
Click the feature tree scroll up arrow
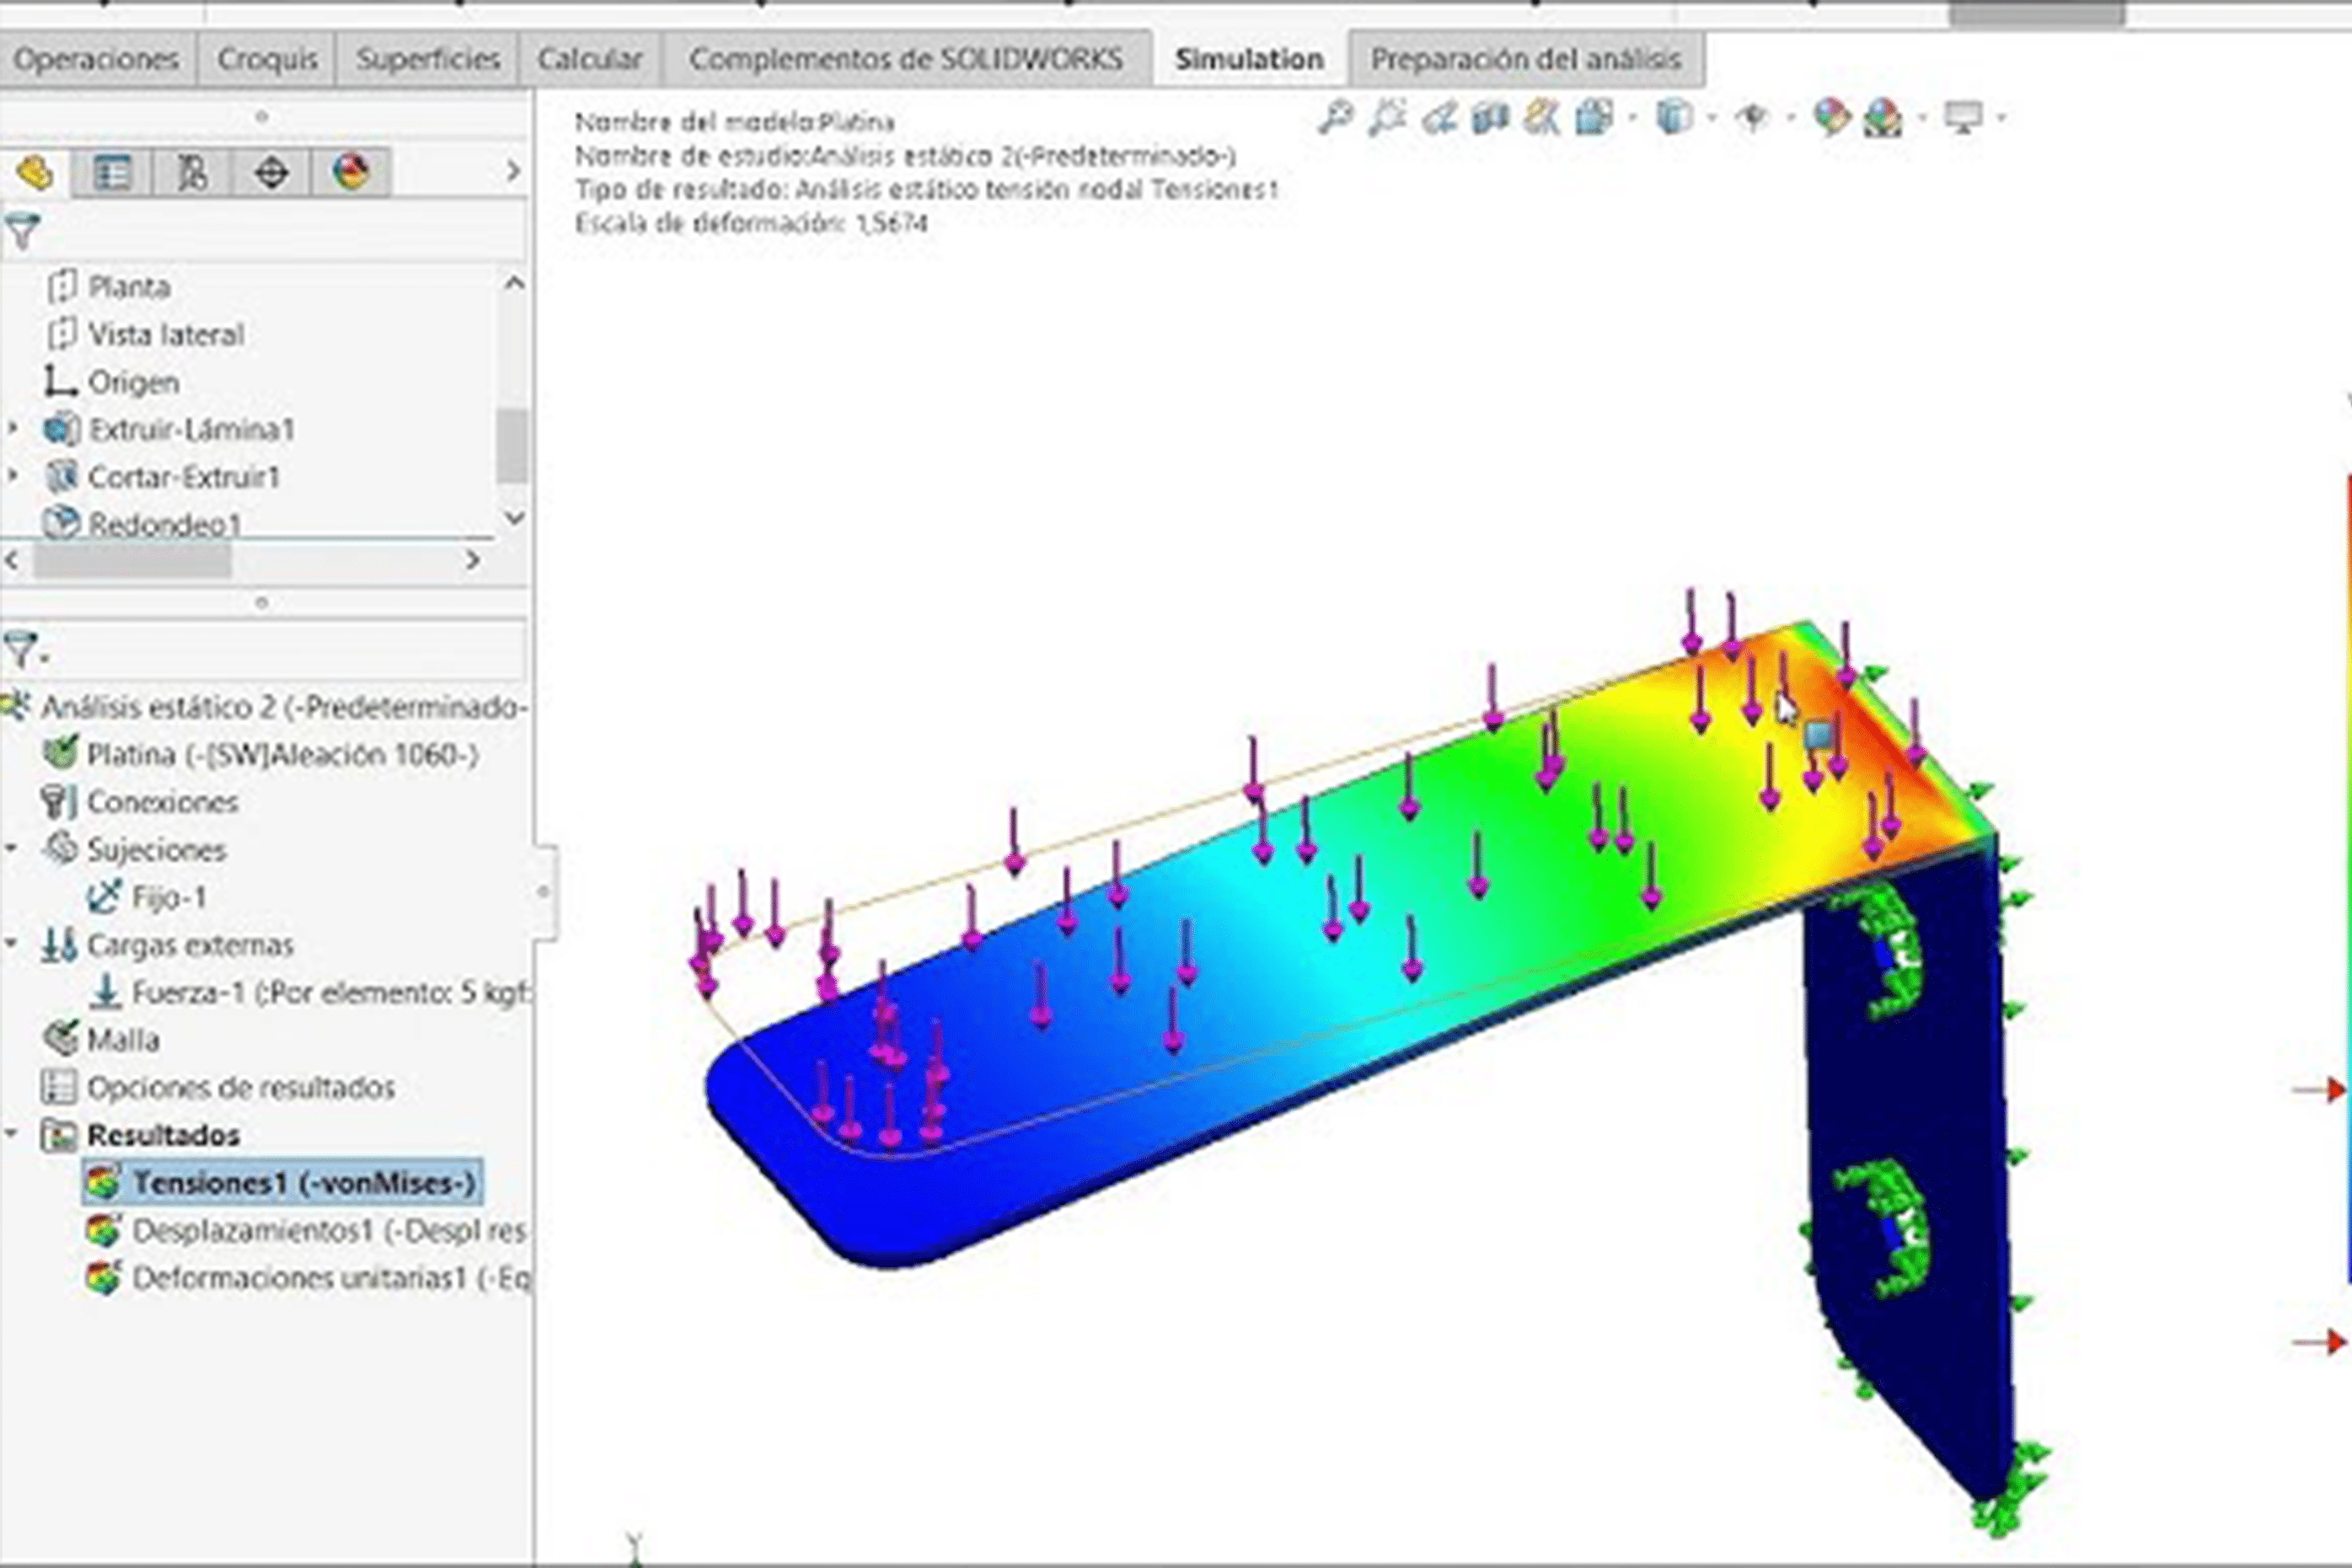pos(514,283)
